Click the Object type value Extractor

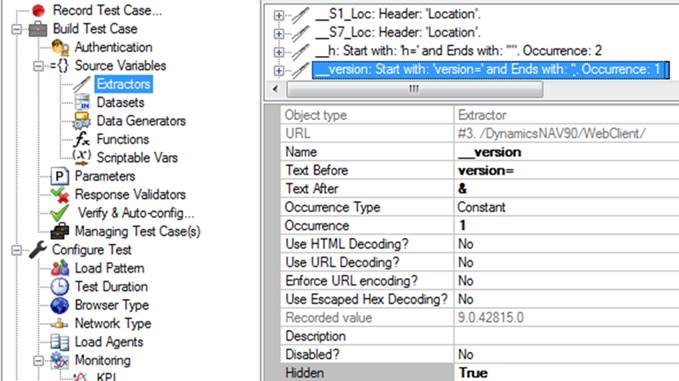[566, 115]
